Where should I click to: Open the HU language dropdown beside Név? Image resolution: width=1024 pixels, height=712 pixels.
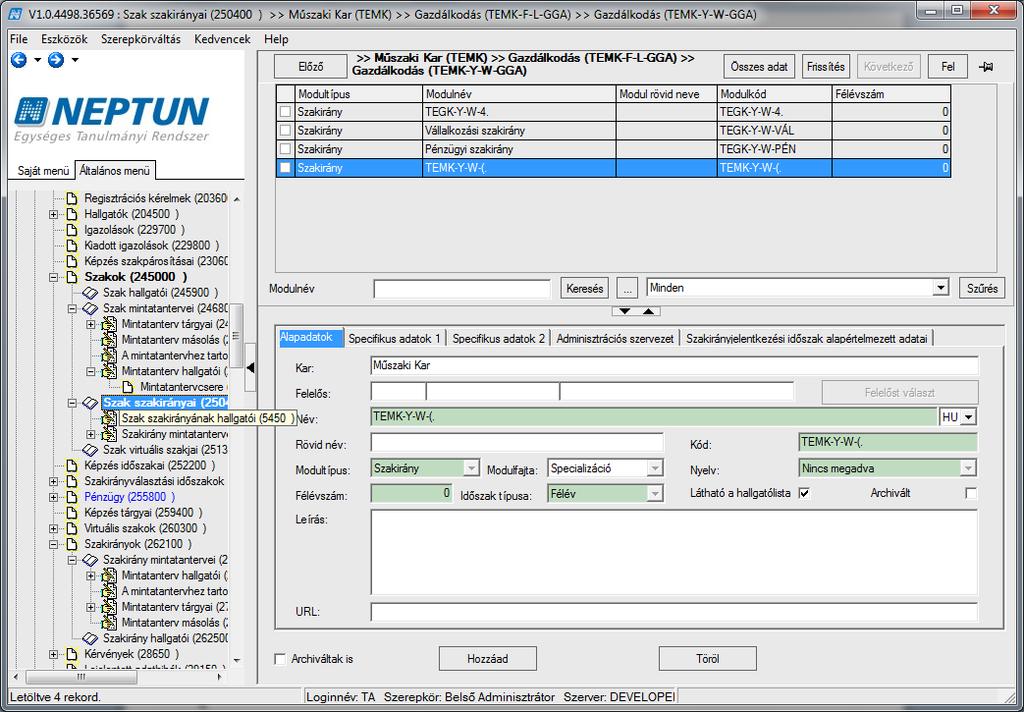(969, 417)
